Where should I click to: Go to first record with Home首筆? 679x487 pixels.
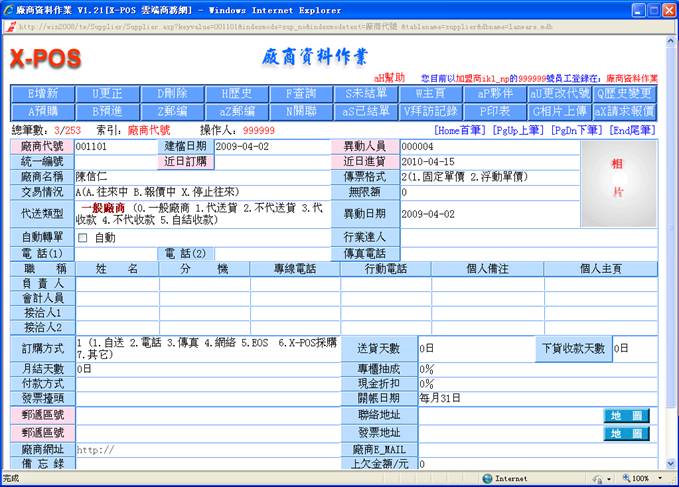460,130
